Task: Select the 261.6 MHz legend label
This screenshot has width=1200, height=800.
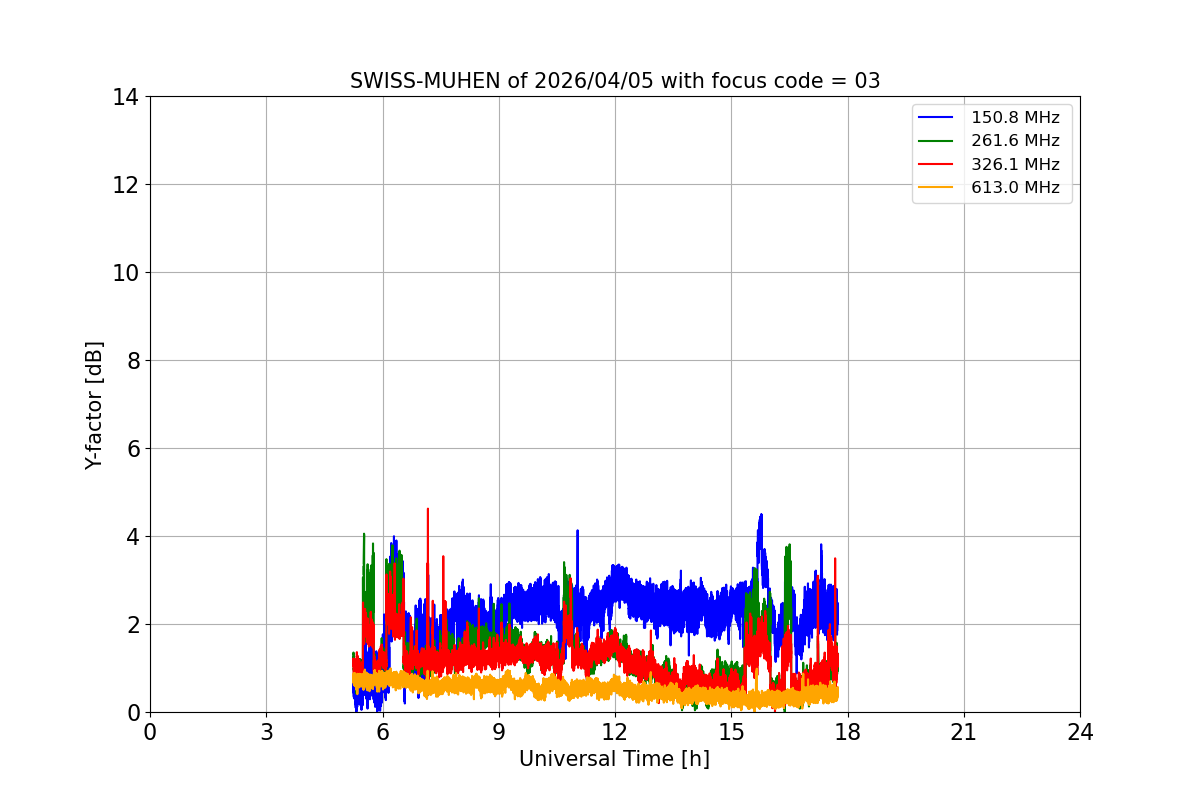Action: tap(1015, 141)
